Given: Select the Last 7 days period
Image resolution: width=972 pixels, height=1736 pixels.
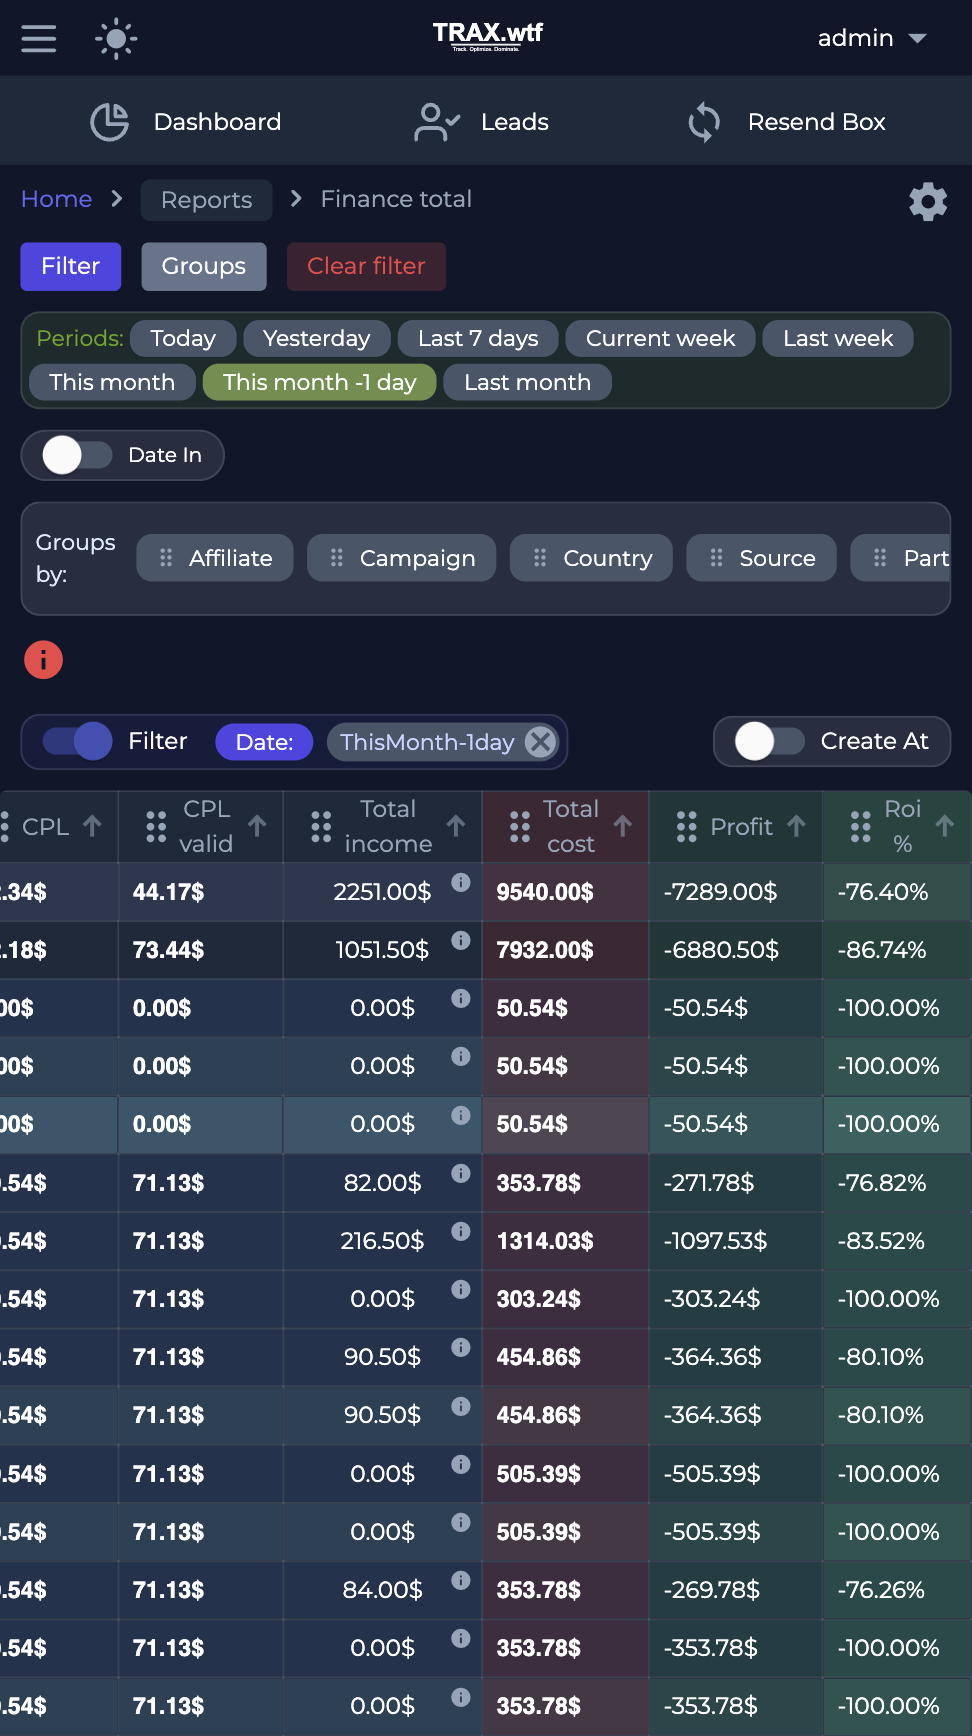Looking at the screenshot, I should click(478, 338).
